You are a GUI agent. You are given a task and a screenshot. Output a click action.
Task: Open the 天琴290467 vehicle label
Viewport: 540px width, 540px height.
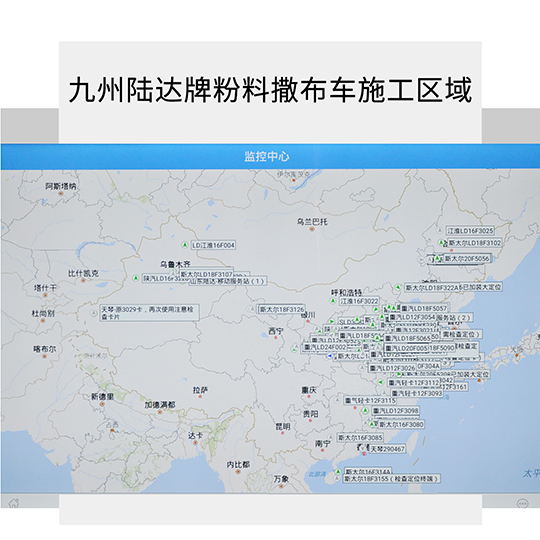coord(387,449)
